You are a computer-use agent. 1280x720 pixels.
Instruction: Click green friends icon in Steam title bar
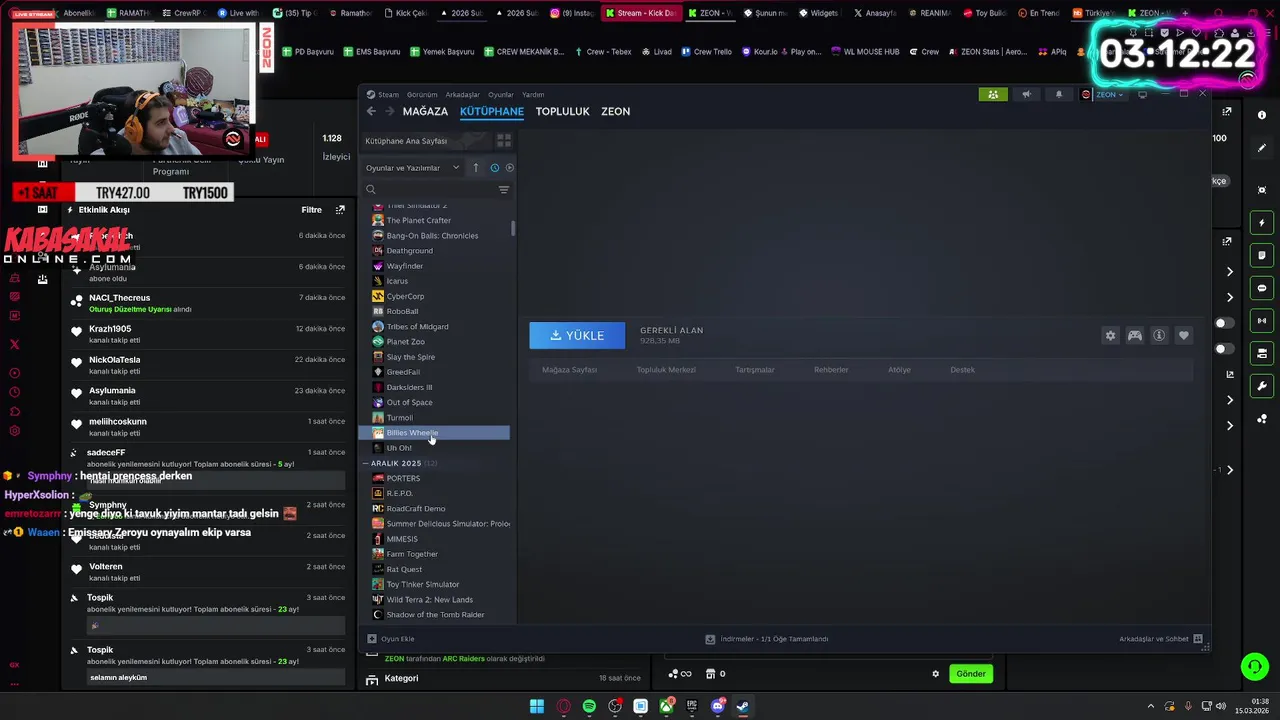point(993,94)
